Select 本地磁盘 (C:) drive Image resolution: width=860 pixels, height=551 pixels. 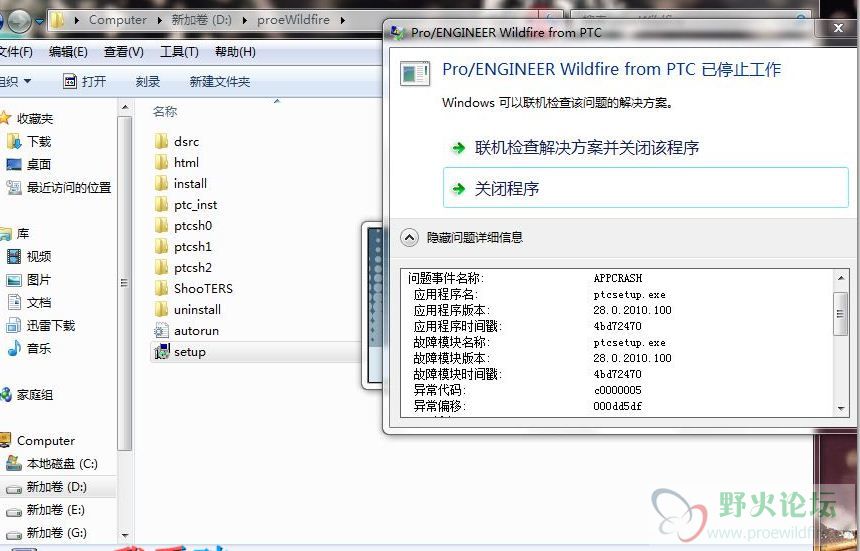click(x=62, y=464)
